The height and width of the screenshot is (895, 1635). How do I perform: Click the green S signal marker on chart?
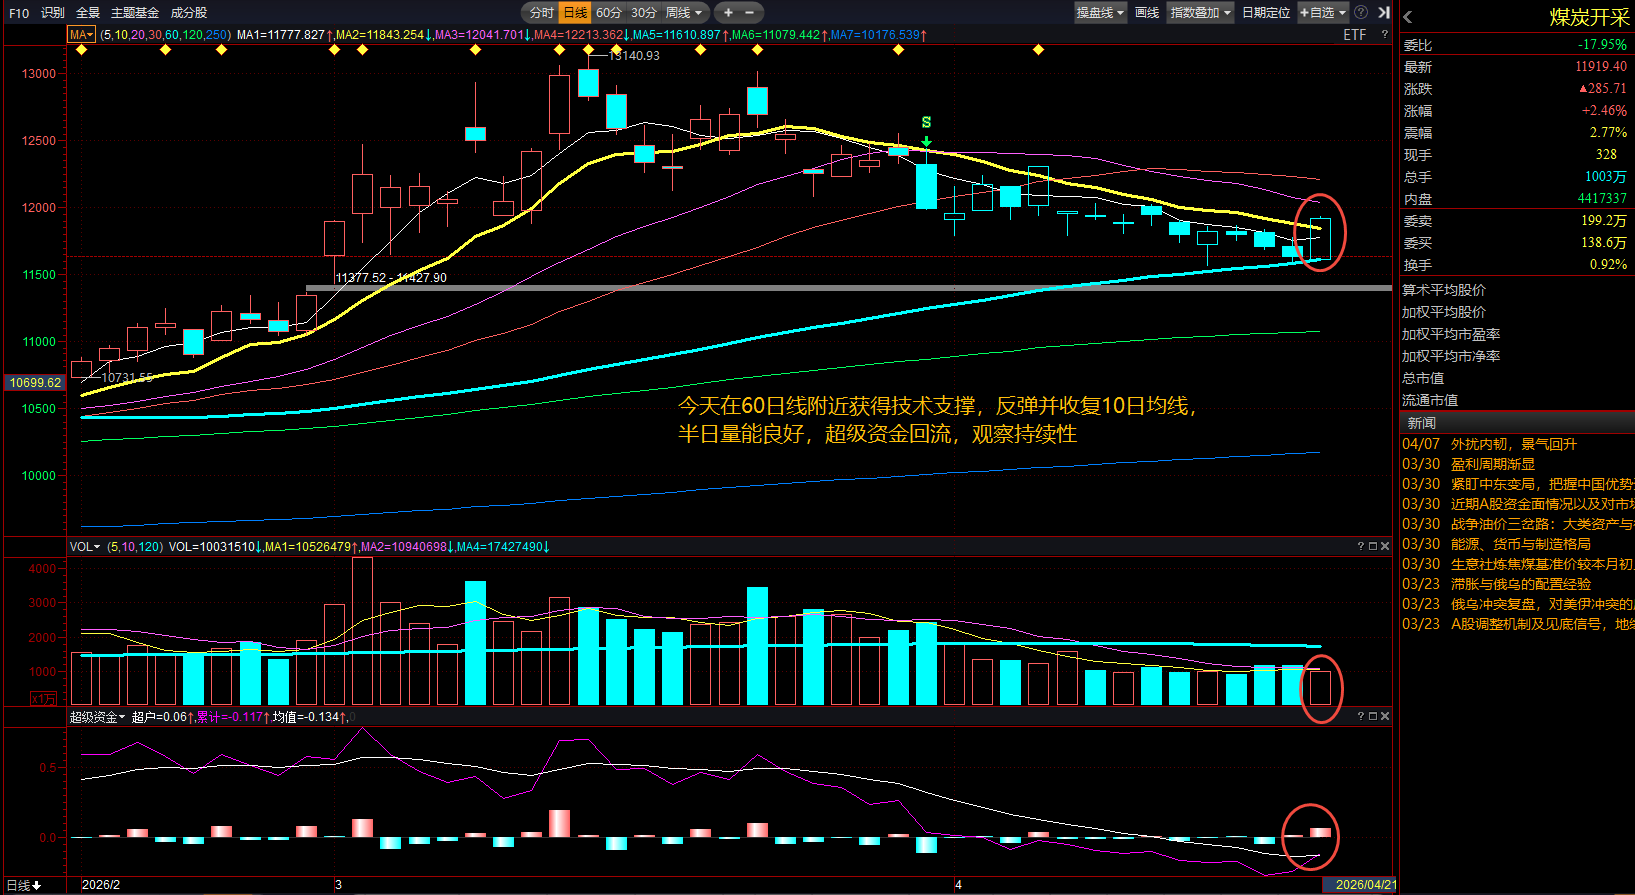(x=926, y=123)
